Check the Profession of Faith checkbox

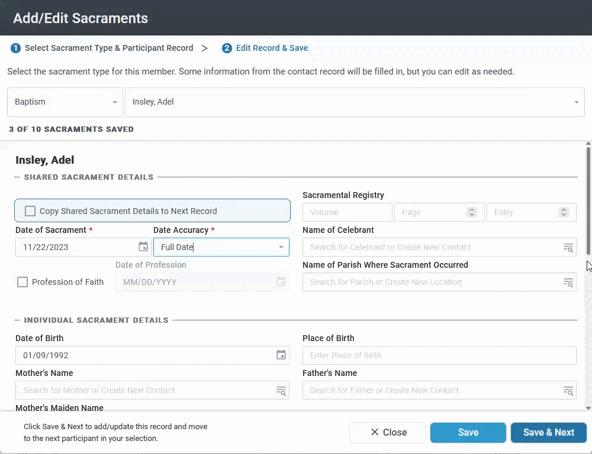22,282
